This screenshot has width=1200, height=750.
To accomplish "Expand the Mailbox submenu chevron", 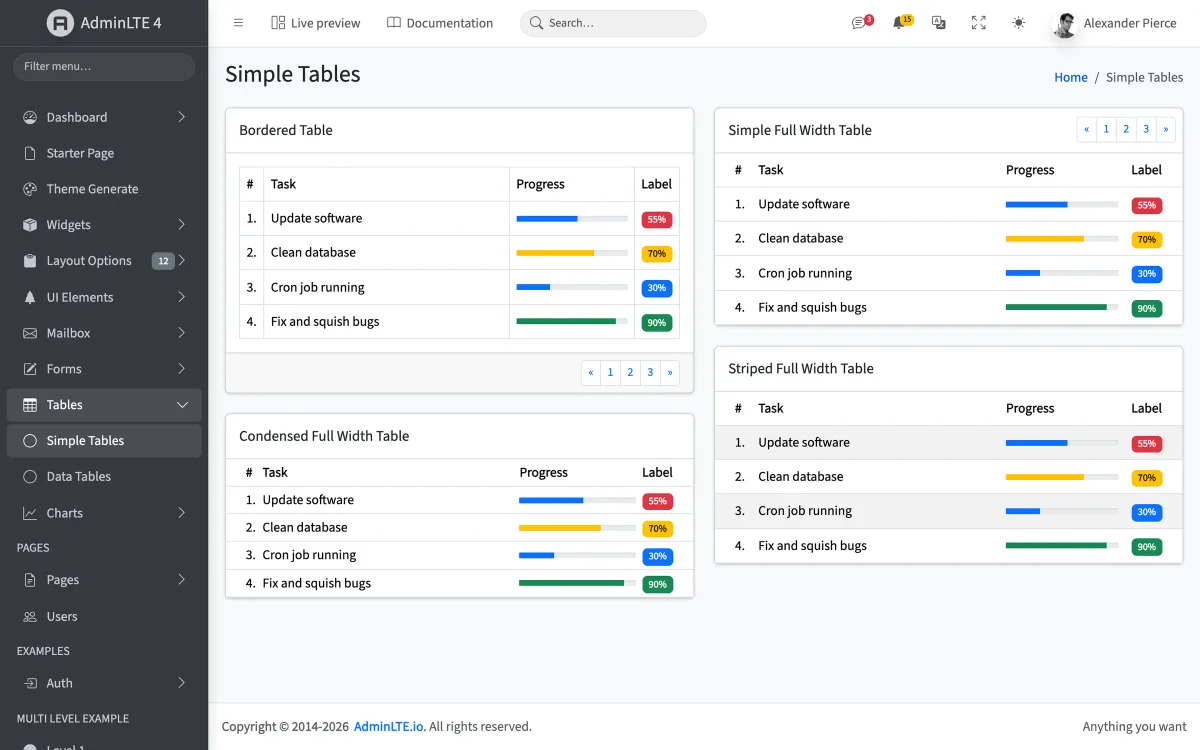I will pyautogui.click(x=182, y=333).
